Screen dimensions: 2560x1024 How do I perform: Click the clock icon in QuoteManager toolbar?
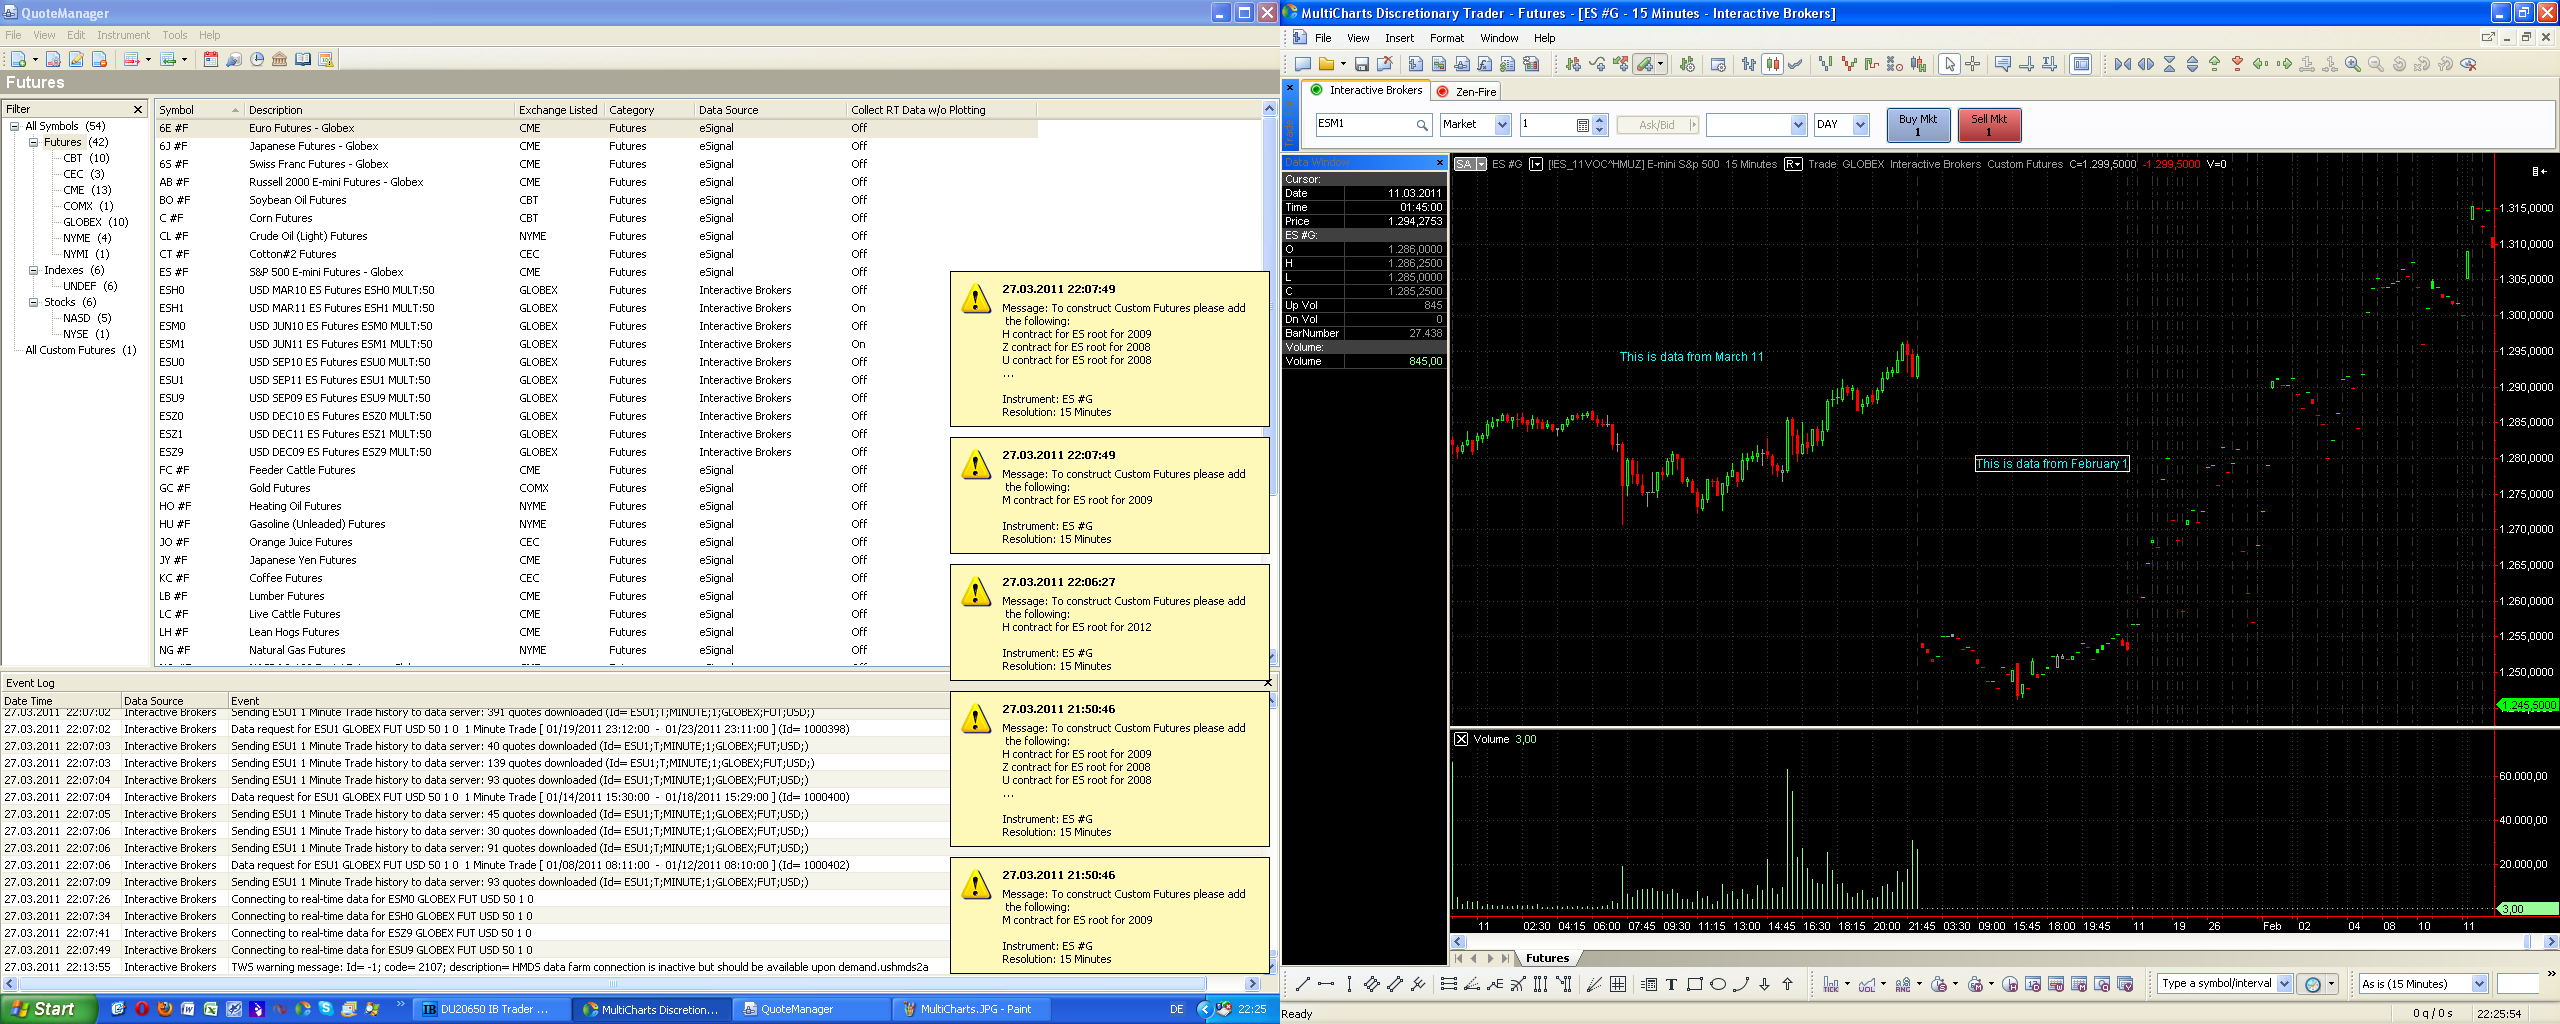pos(257,60)
